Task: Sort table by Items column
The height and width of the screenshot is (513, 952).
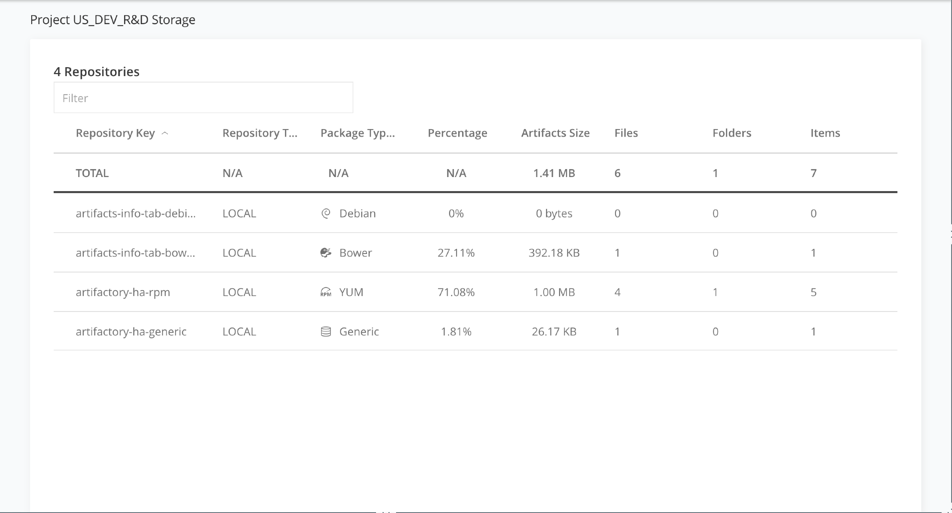Action: (825, 133)
